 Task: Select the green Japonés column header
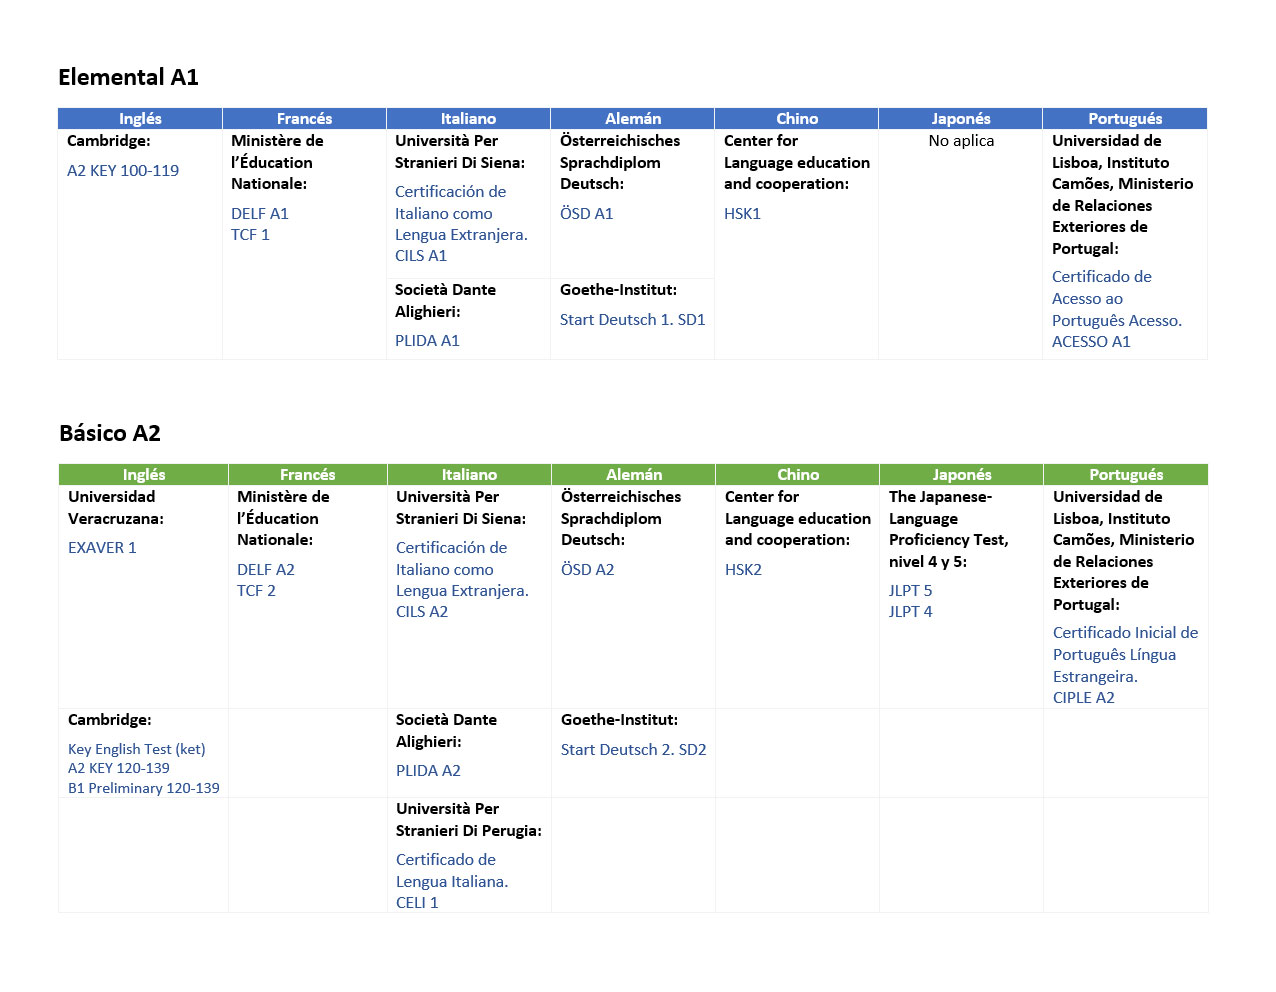pyautogui.click(x=961, y=475)
